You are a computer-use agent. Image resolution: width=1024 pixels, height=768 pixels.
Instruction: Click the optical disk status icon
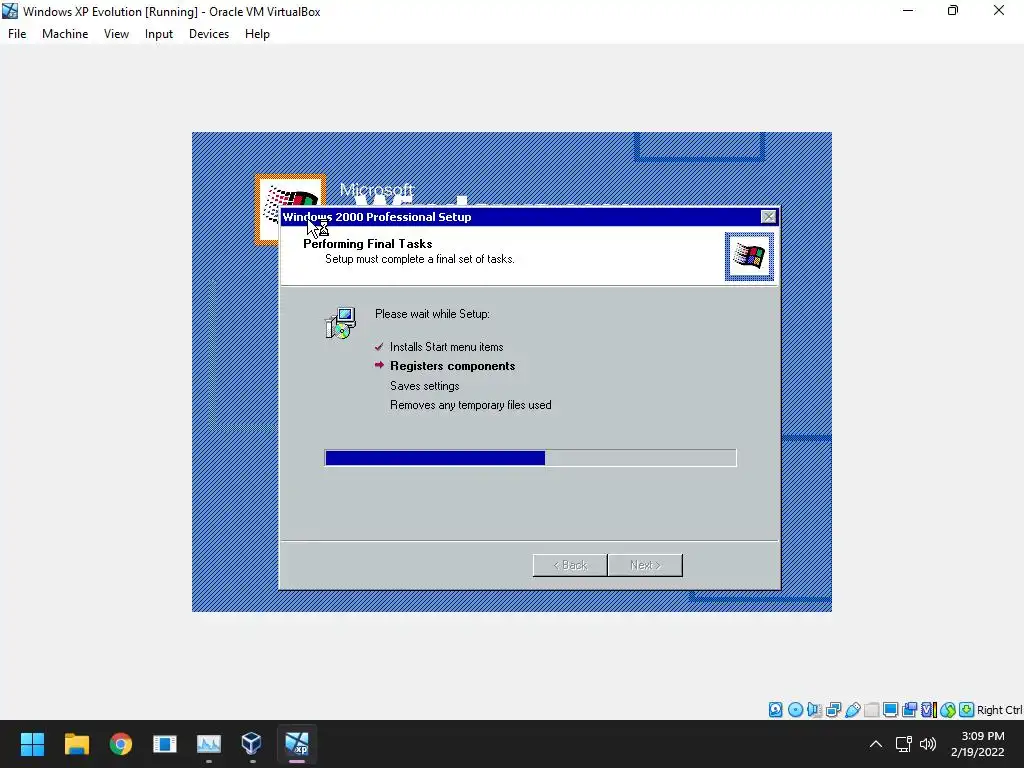click(x=795, y=710)
